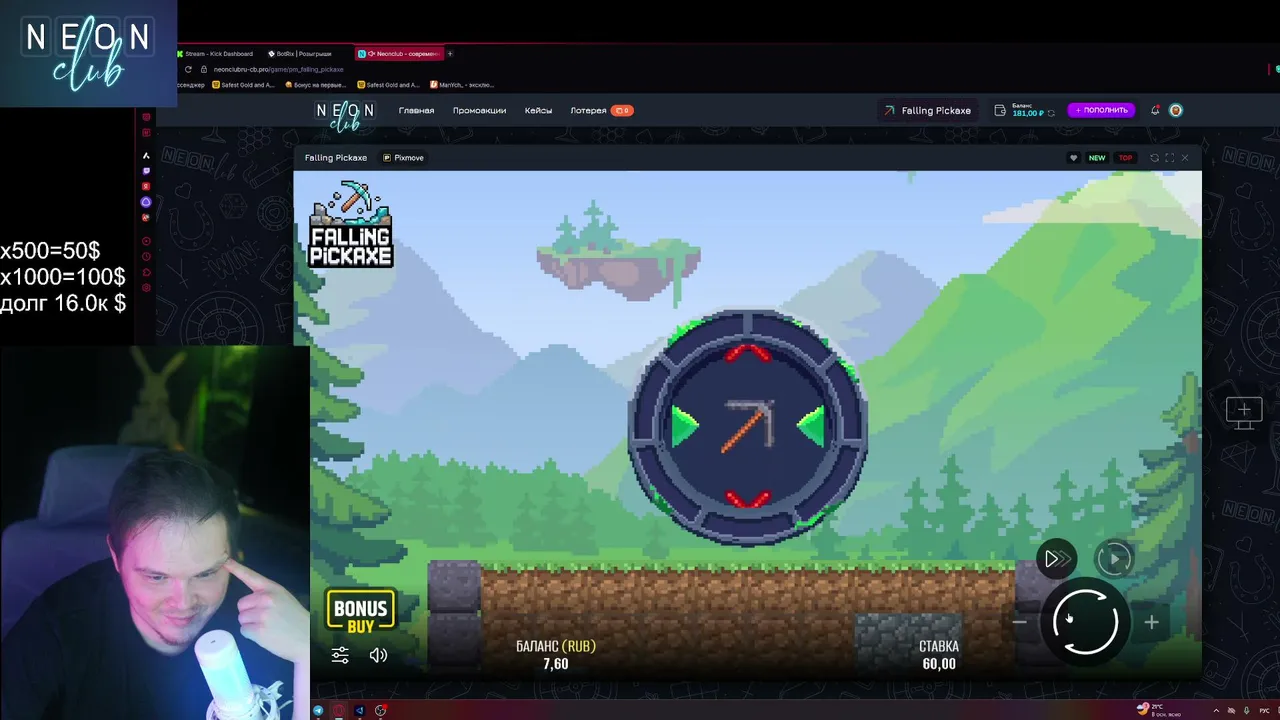Open the user profile avatar

coord(1176,110)
